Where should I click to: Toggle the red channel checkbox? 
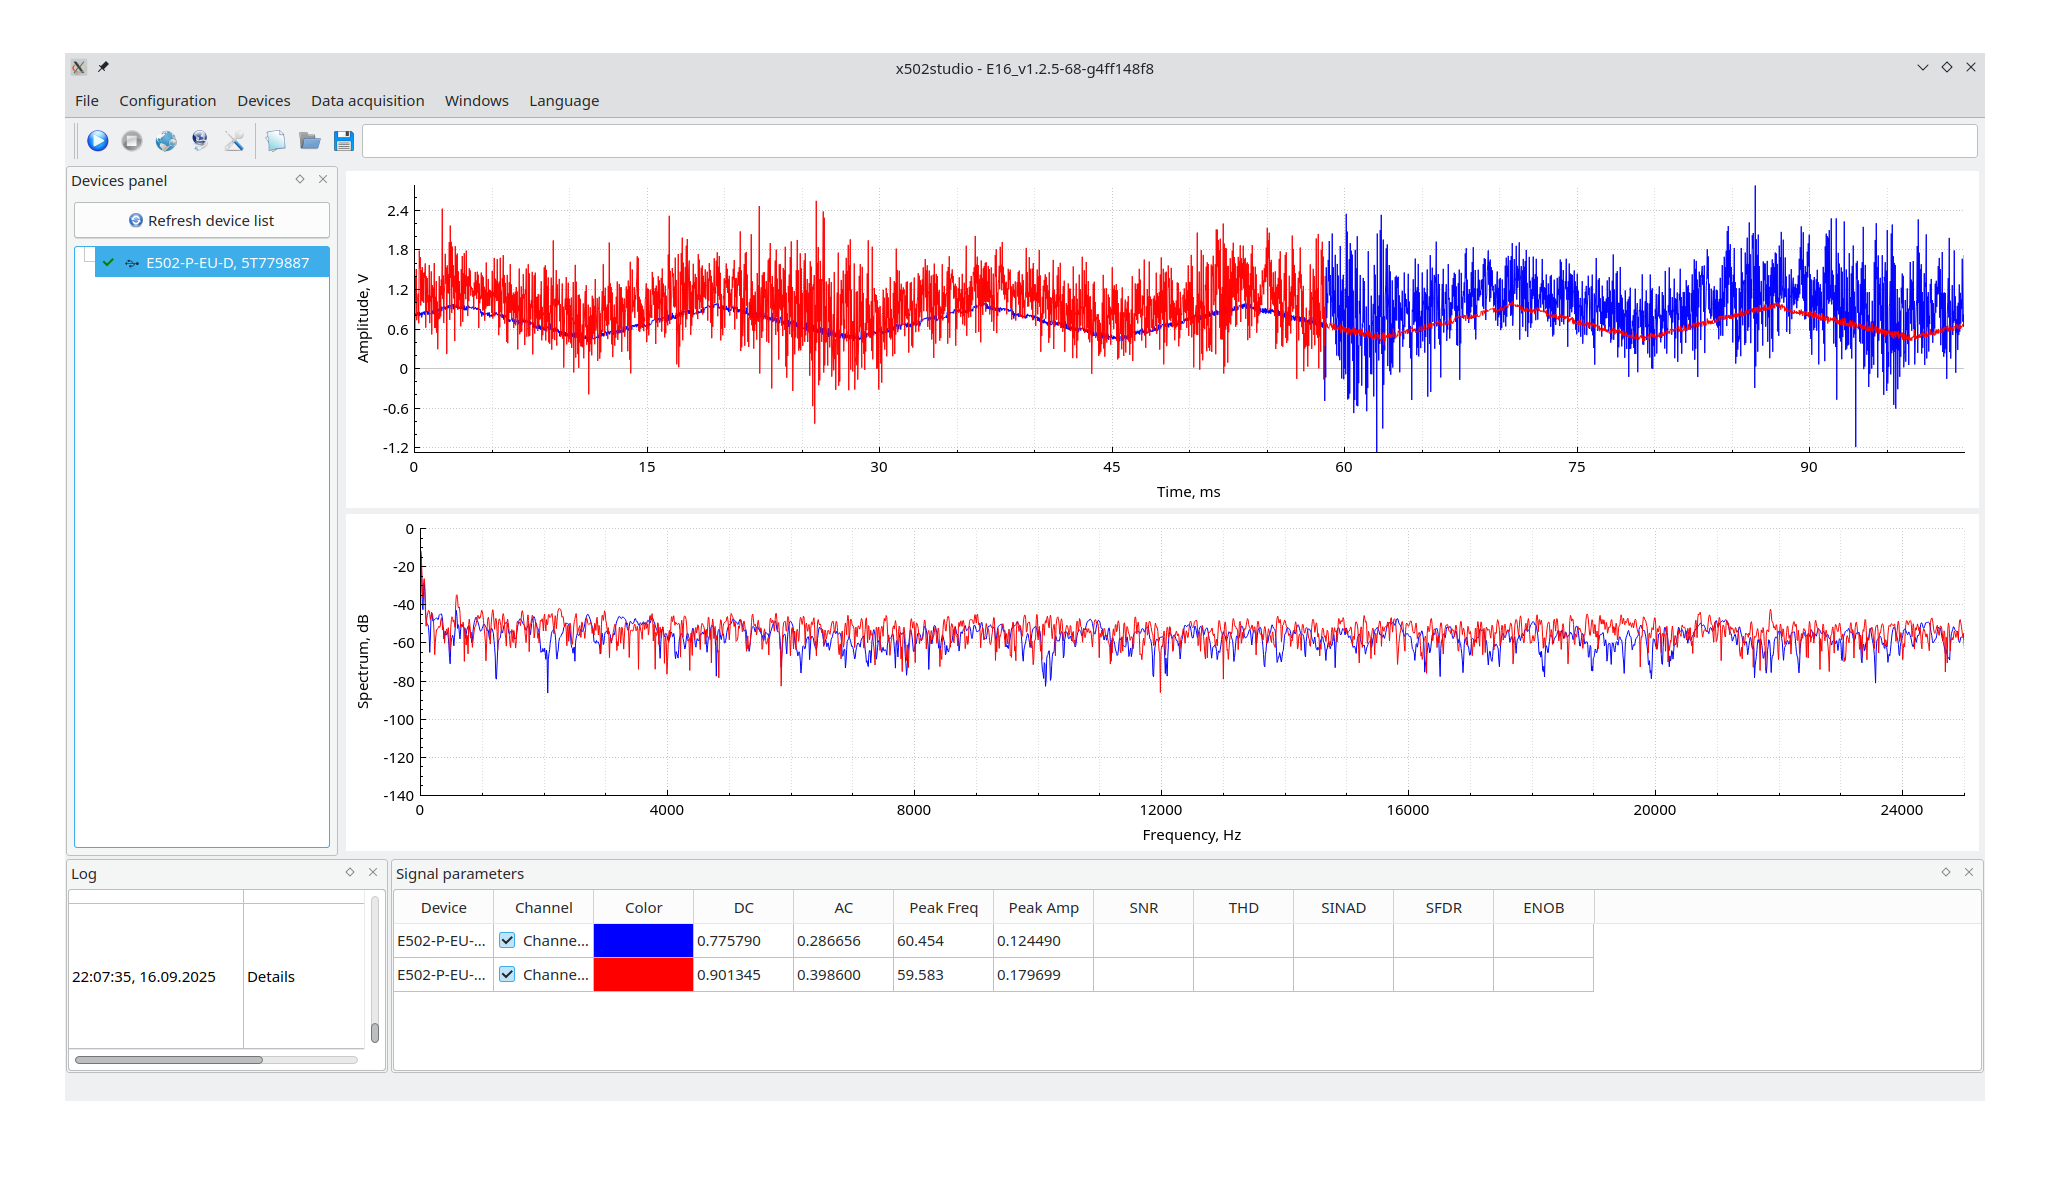point(507,974)
